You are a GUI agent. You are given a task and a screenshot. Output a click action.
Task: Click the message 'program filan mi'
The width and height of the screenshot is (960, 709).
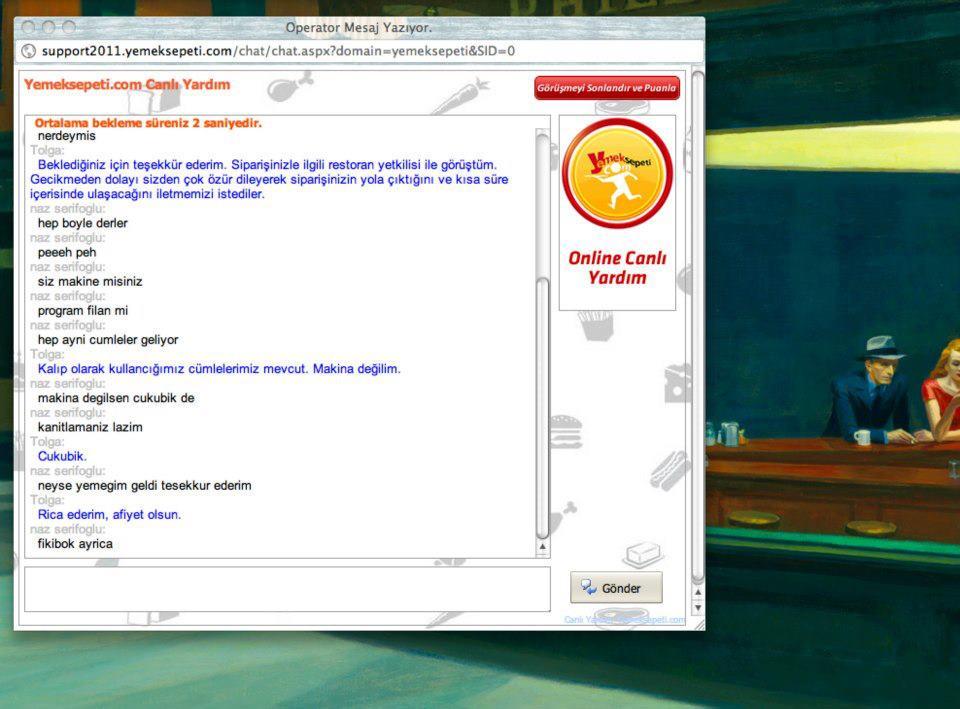pyautogui.click(x=83, y=311)
